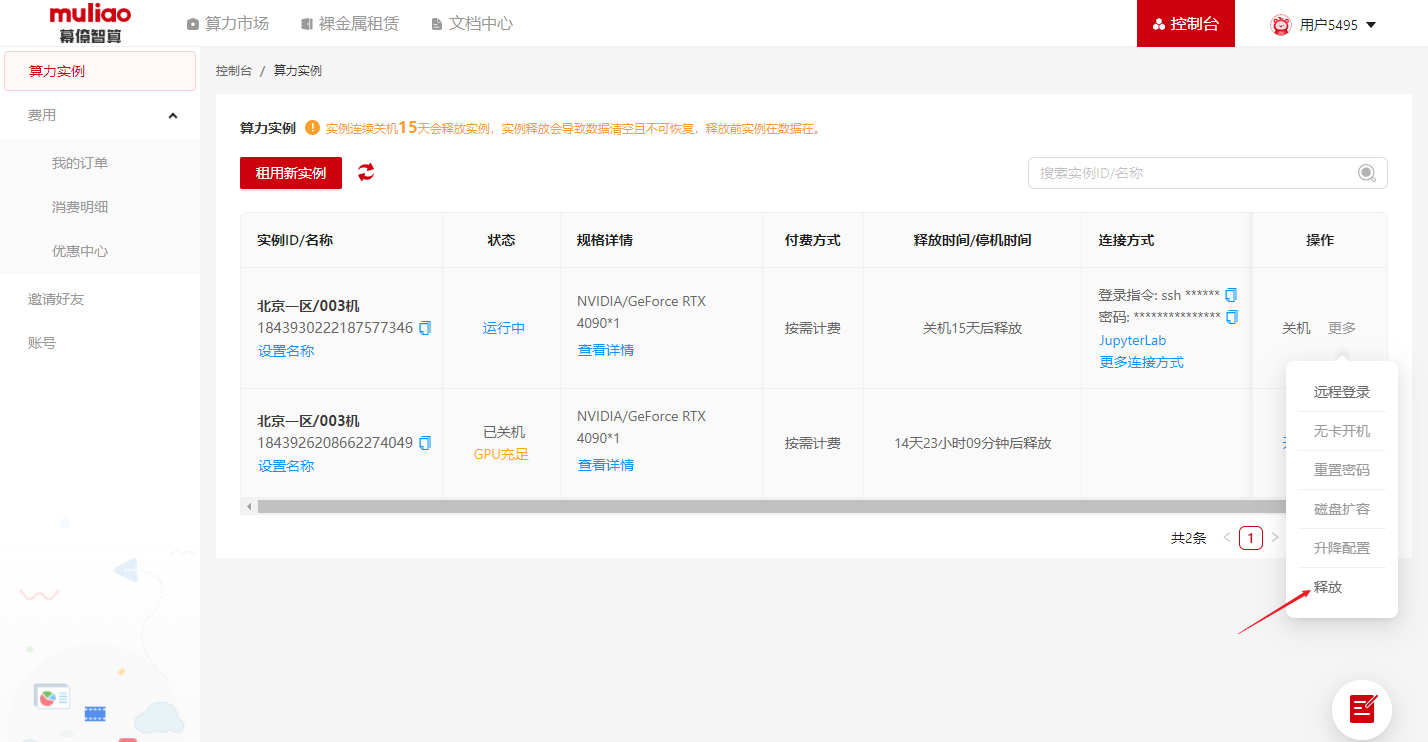1428x742 pixels.
Task: Select 重置密码 from the menu
Action: tap(1341, 470)
